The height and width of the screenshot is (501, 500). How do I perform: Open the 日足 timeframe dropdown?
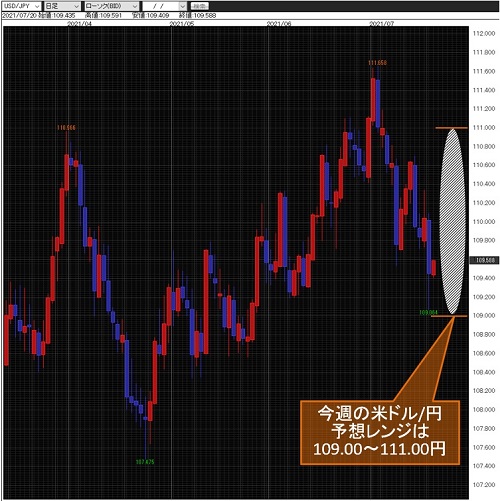click(62, 6)
